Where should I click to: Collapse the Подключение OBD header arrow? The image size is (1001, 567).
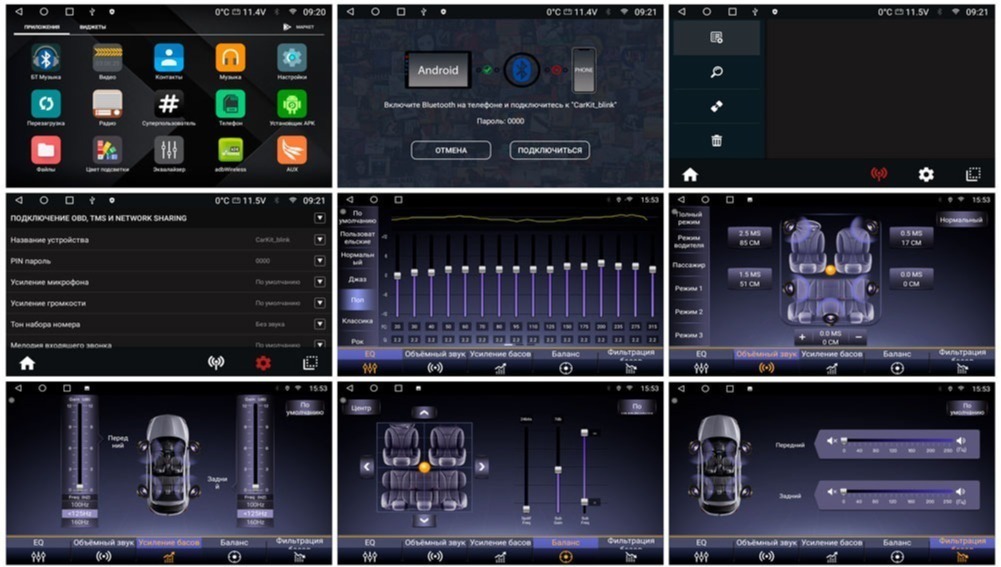pos(320,218)
